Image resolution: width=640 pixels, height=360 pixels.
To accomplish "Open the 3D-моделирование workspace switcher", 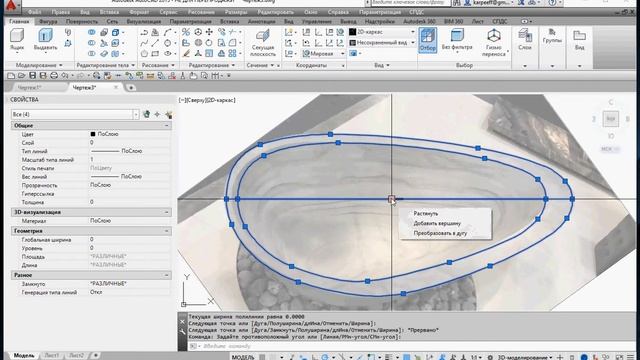I will pos(524,357).
